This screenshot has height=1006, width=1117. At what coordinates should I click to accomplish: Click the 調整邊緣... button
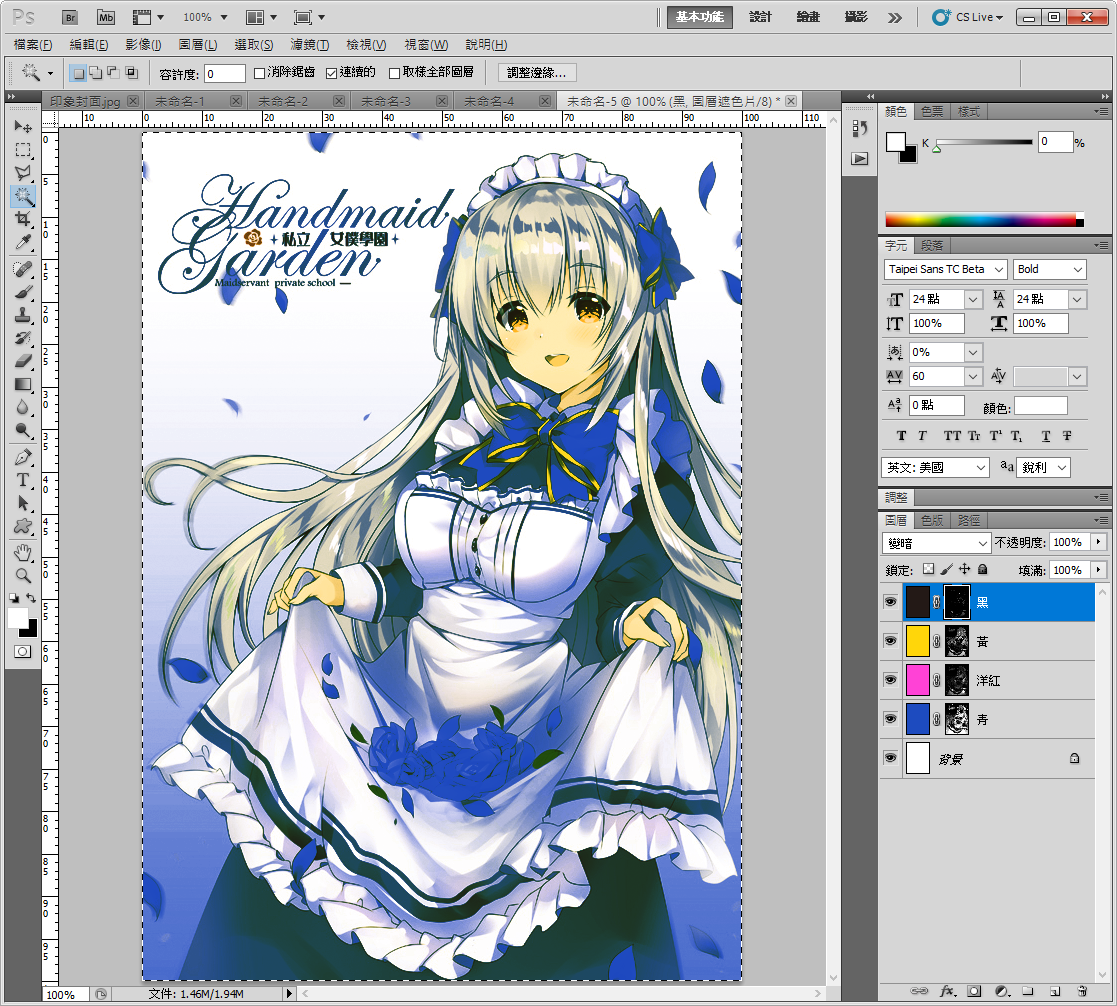(x=536, y=73)
